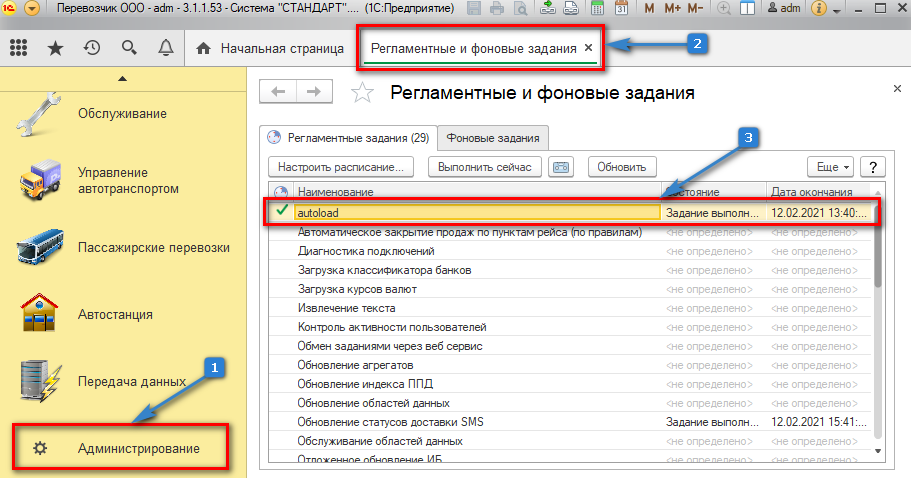Open the sections menu grid icon
Viewport: 911px width, 478px height.
[19, 48]
